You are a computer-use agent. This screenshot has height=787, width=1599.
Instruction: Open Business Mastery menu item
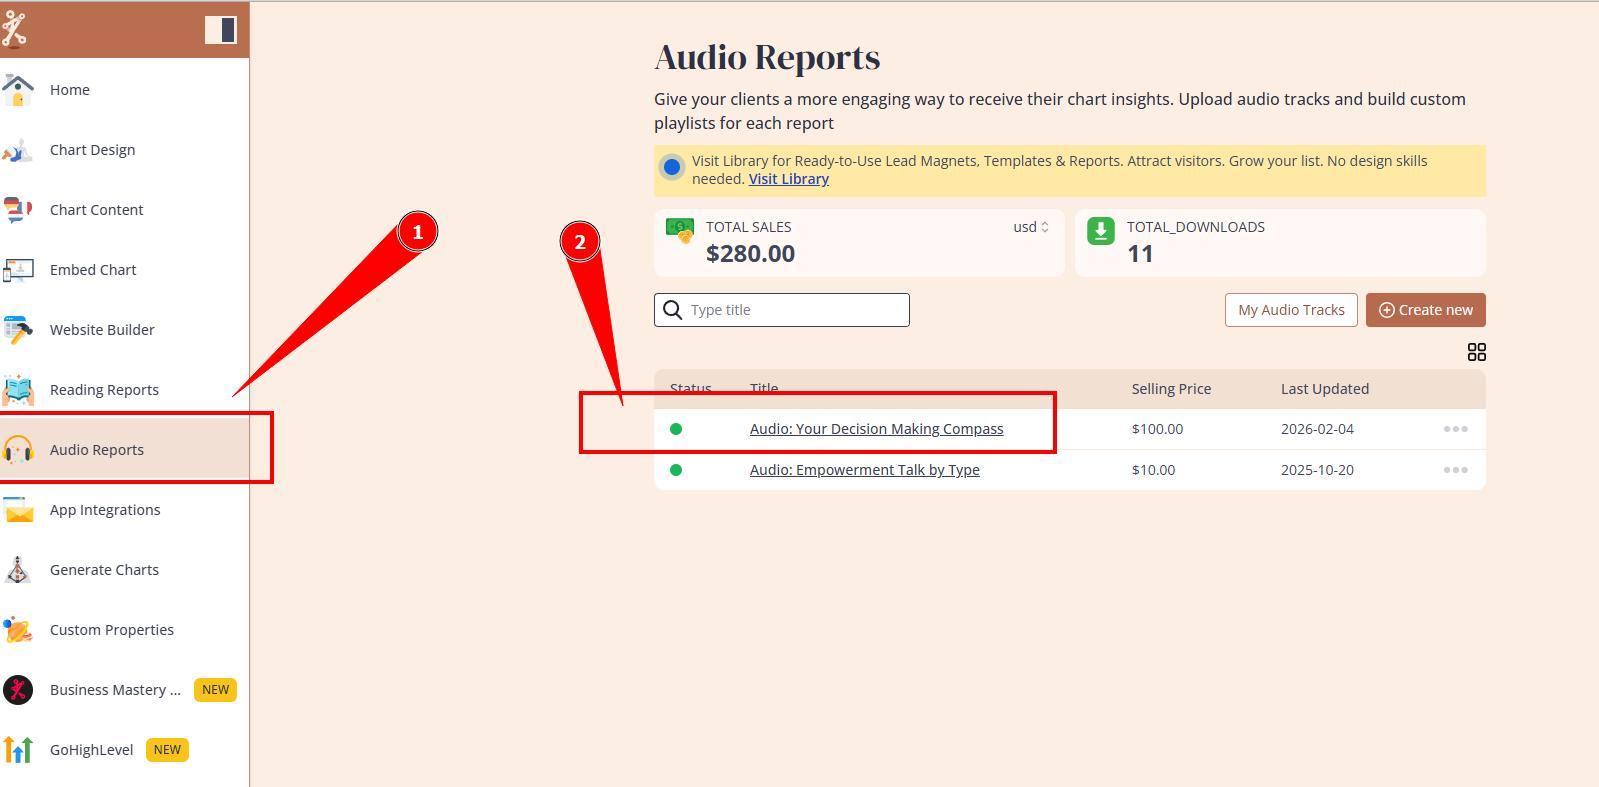coord(115,690)
